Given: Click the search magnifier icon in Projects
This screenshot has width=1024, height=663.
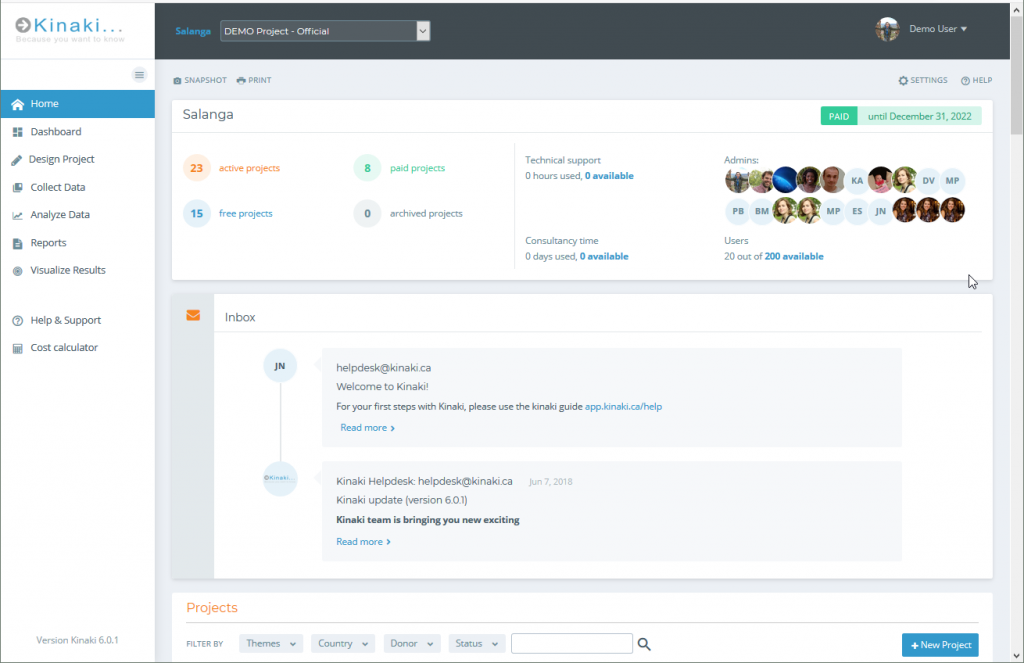Looking at the screenshot, I should (644, 644).
